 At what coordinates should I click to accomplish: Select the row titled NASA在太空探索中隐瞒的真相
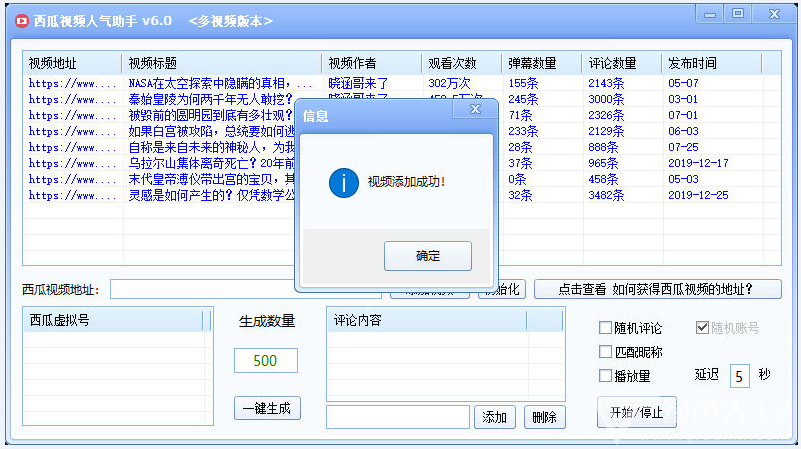(x=402, y=83)
